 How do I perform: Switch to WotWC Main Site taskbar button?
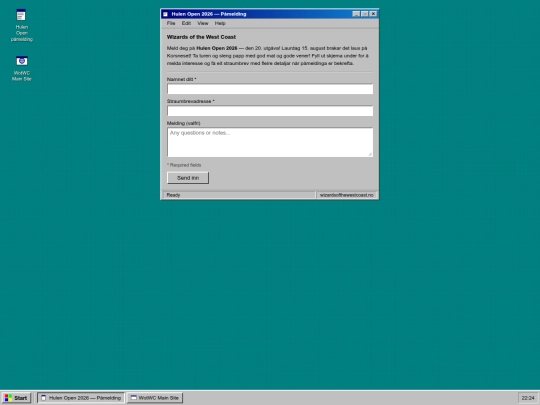coord(155,398)
